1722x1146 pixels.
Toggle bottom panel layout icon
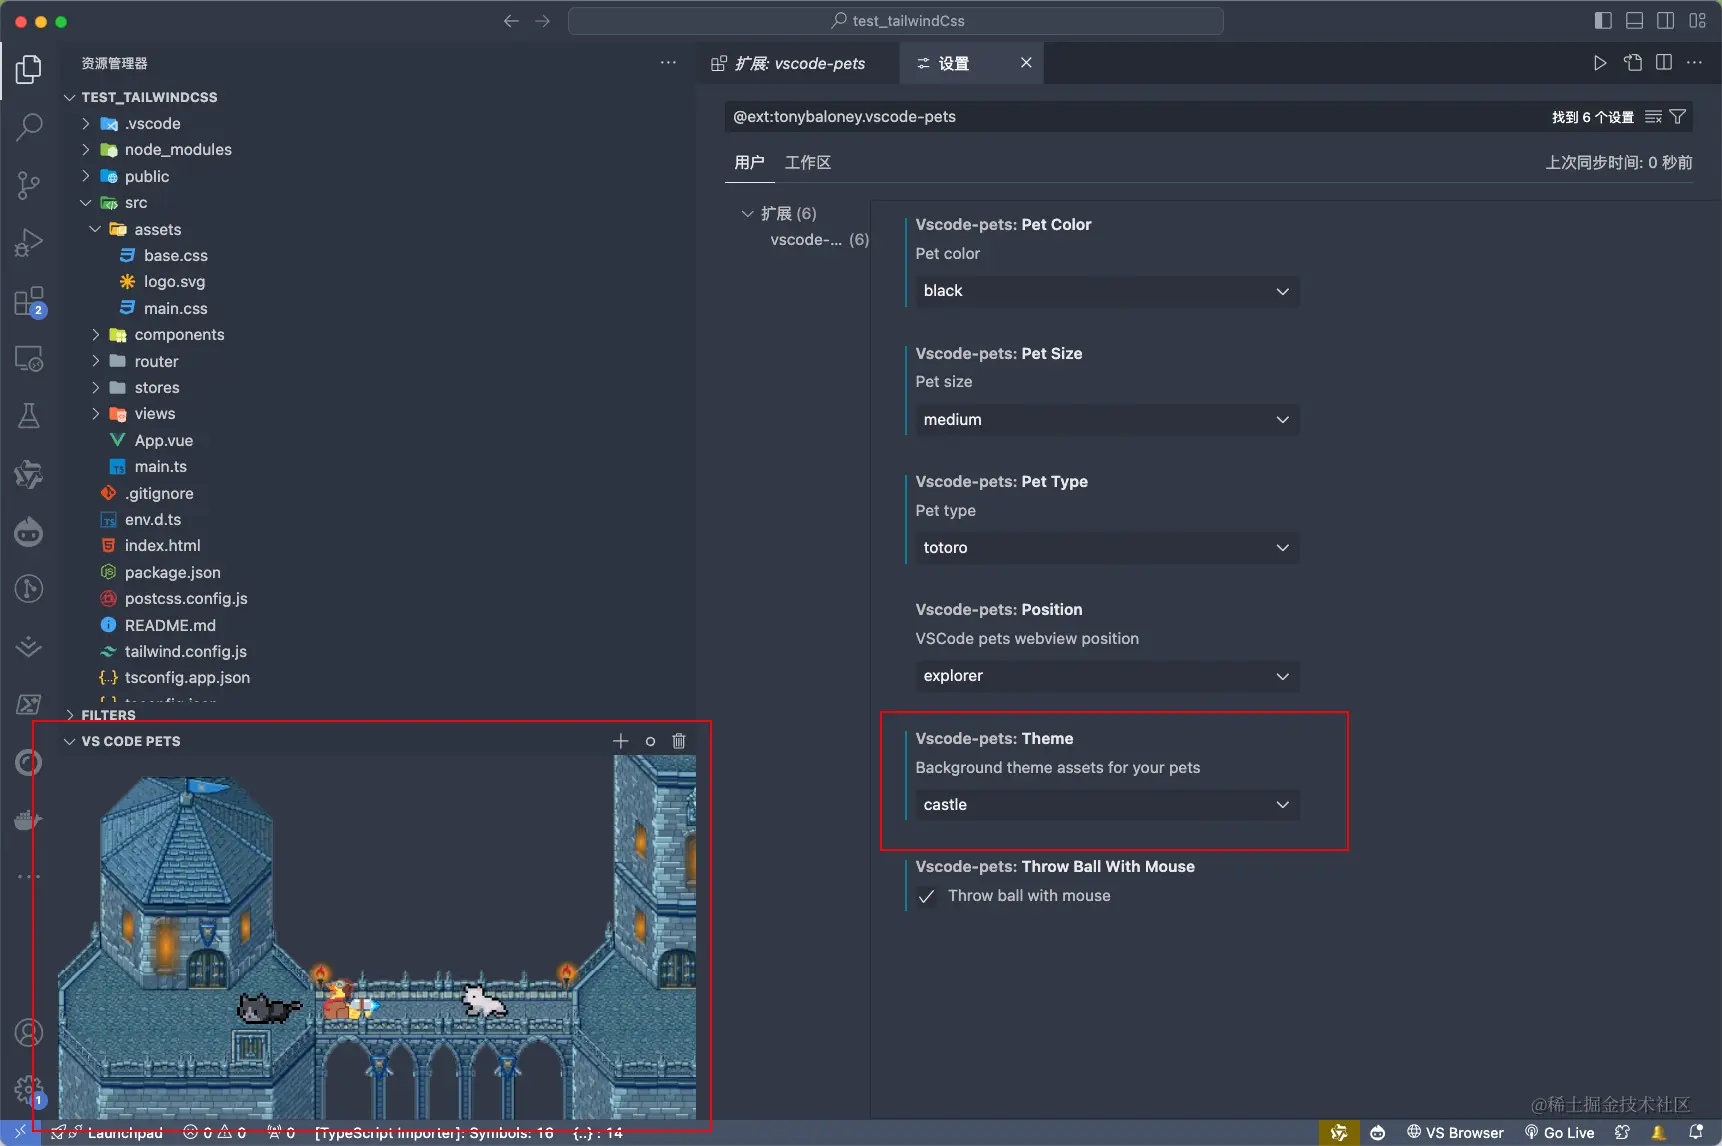(1635, 21)
